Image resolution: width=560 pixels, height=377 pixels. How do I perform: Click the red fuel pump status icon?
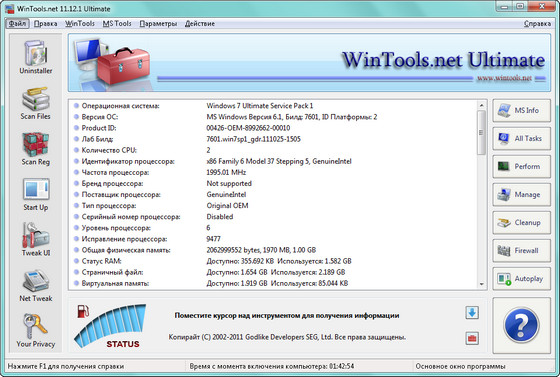(83, 311)
